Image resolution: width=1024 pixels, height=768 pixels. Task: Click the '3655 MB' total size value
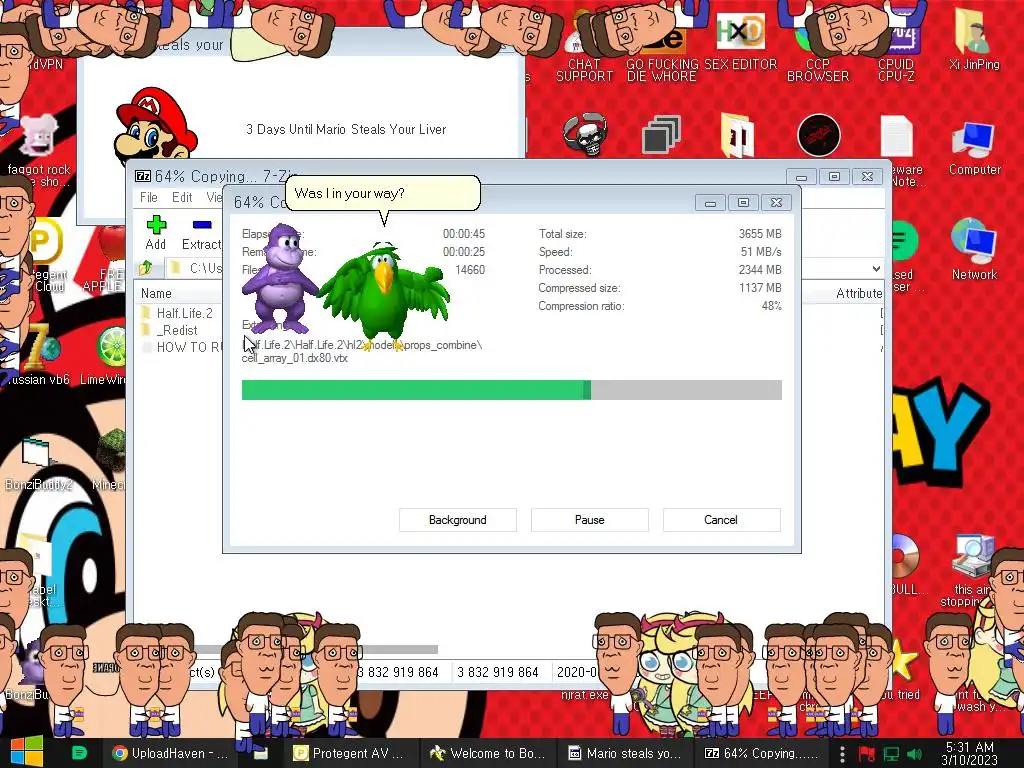coord(760,234)
